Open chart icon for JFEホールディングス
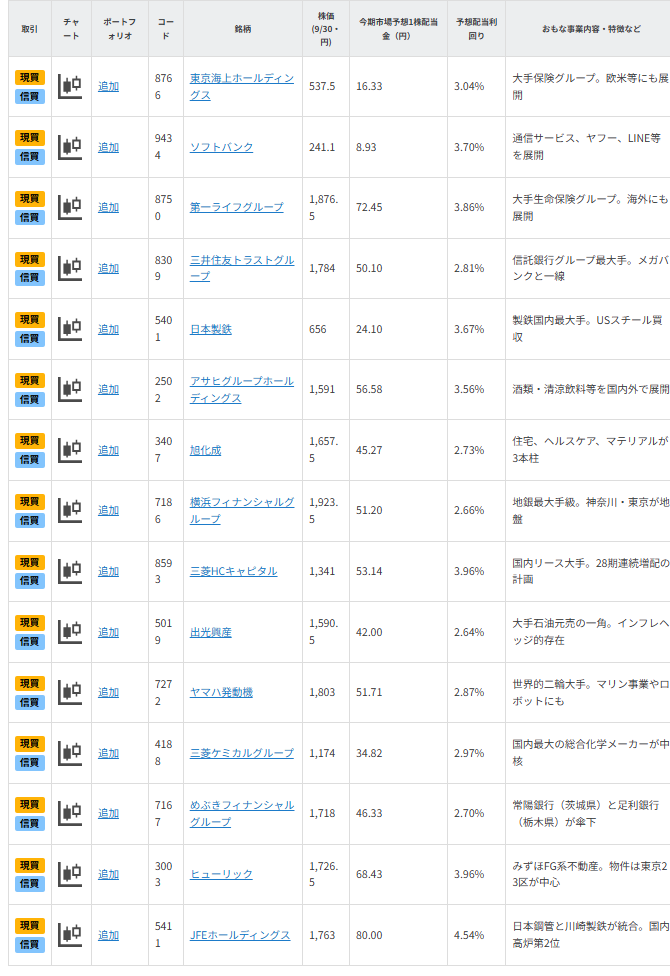 [x=70, y=935]
